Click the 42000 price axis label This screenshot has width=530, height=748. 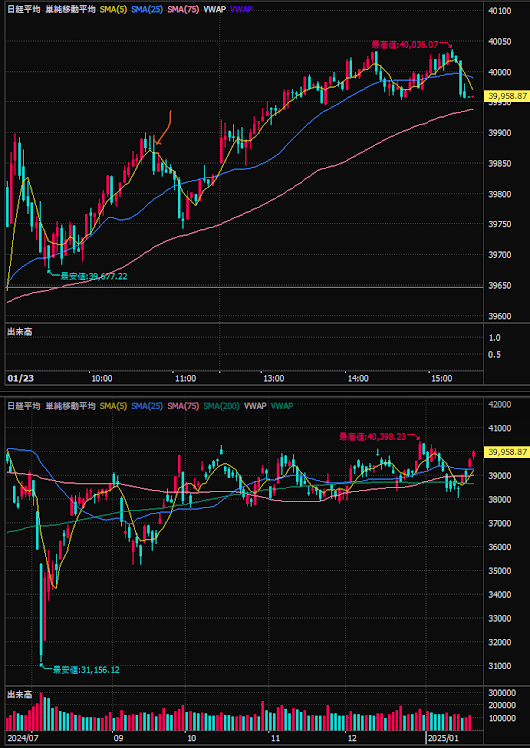(500, 404)
